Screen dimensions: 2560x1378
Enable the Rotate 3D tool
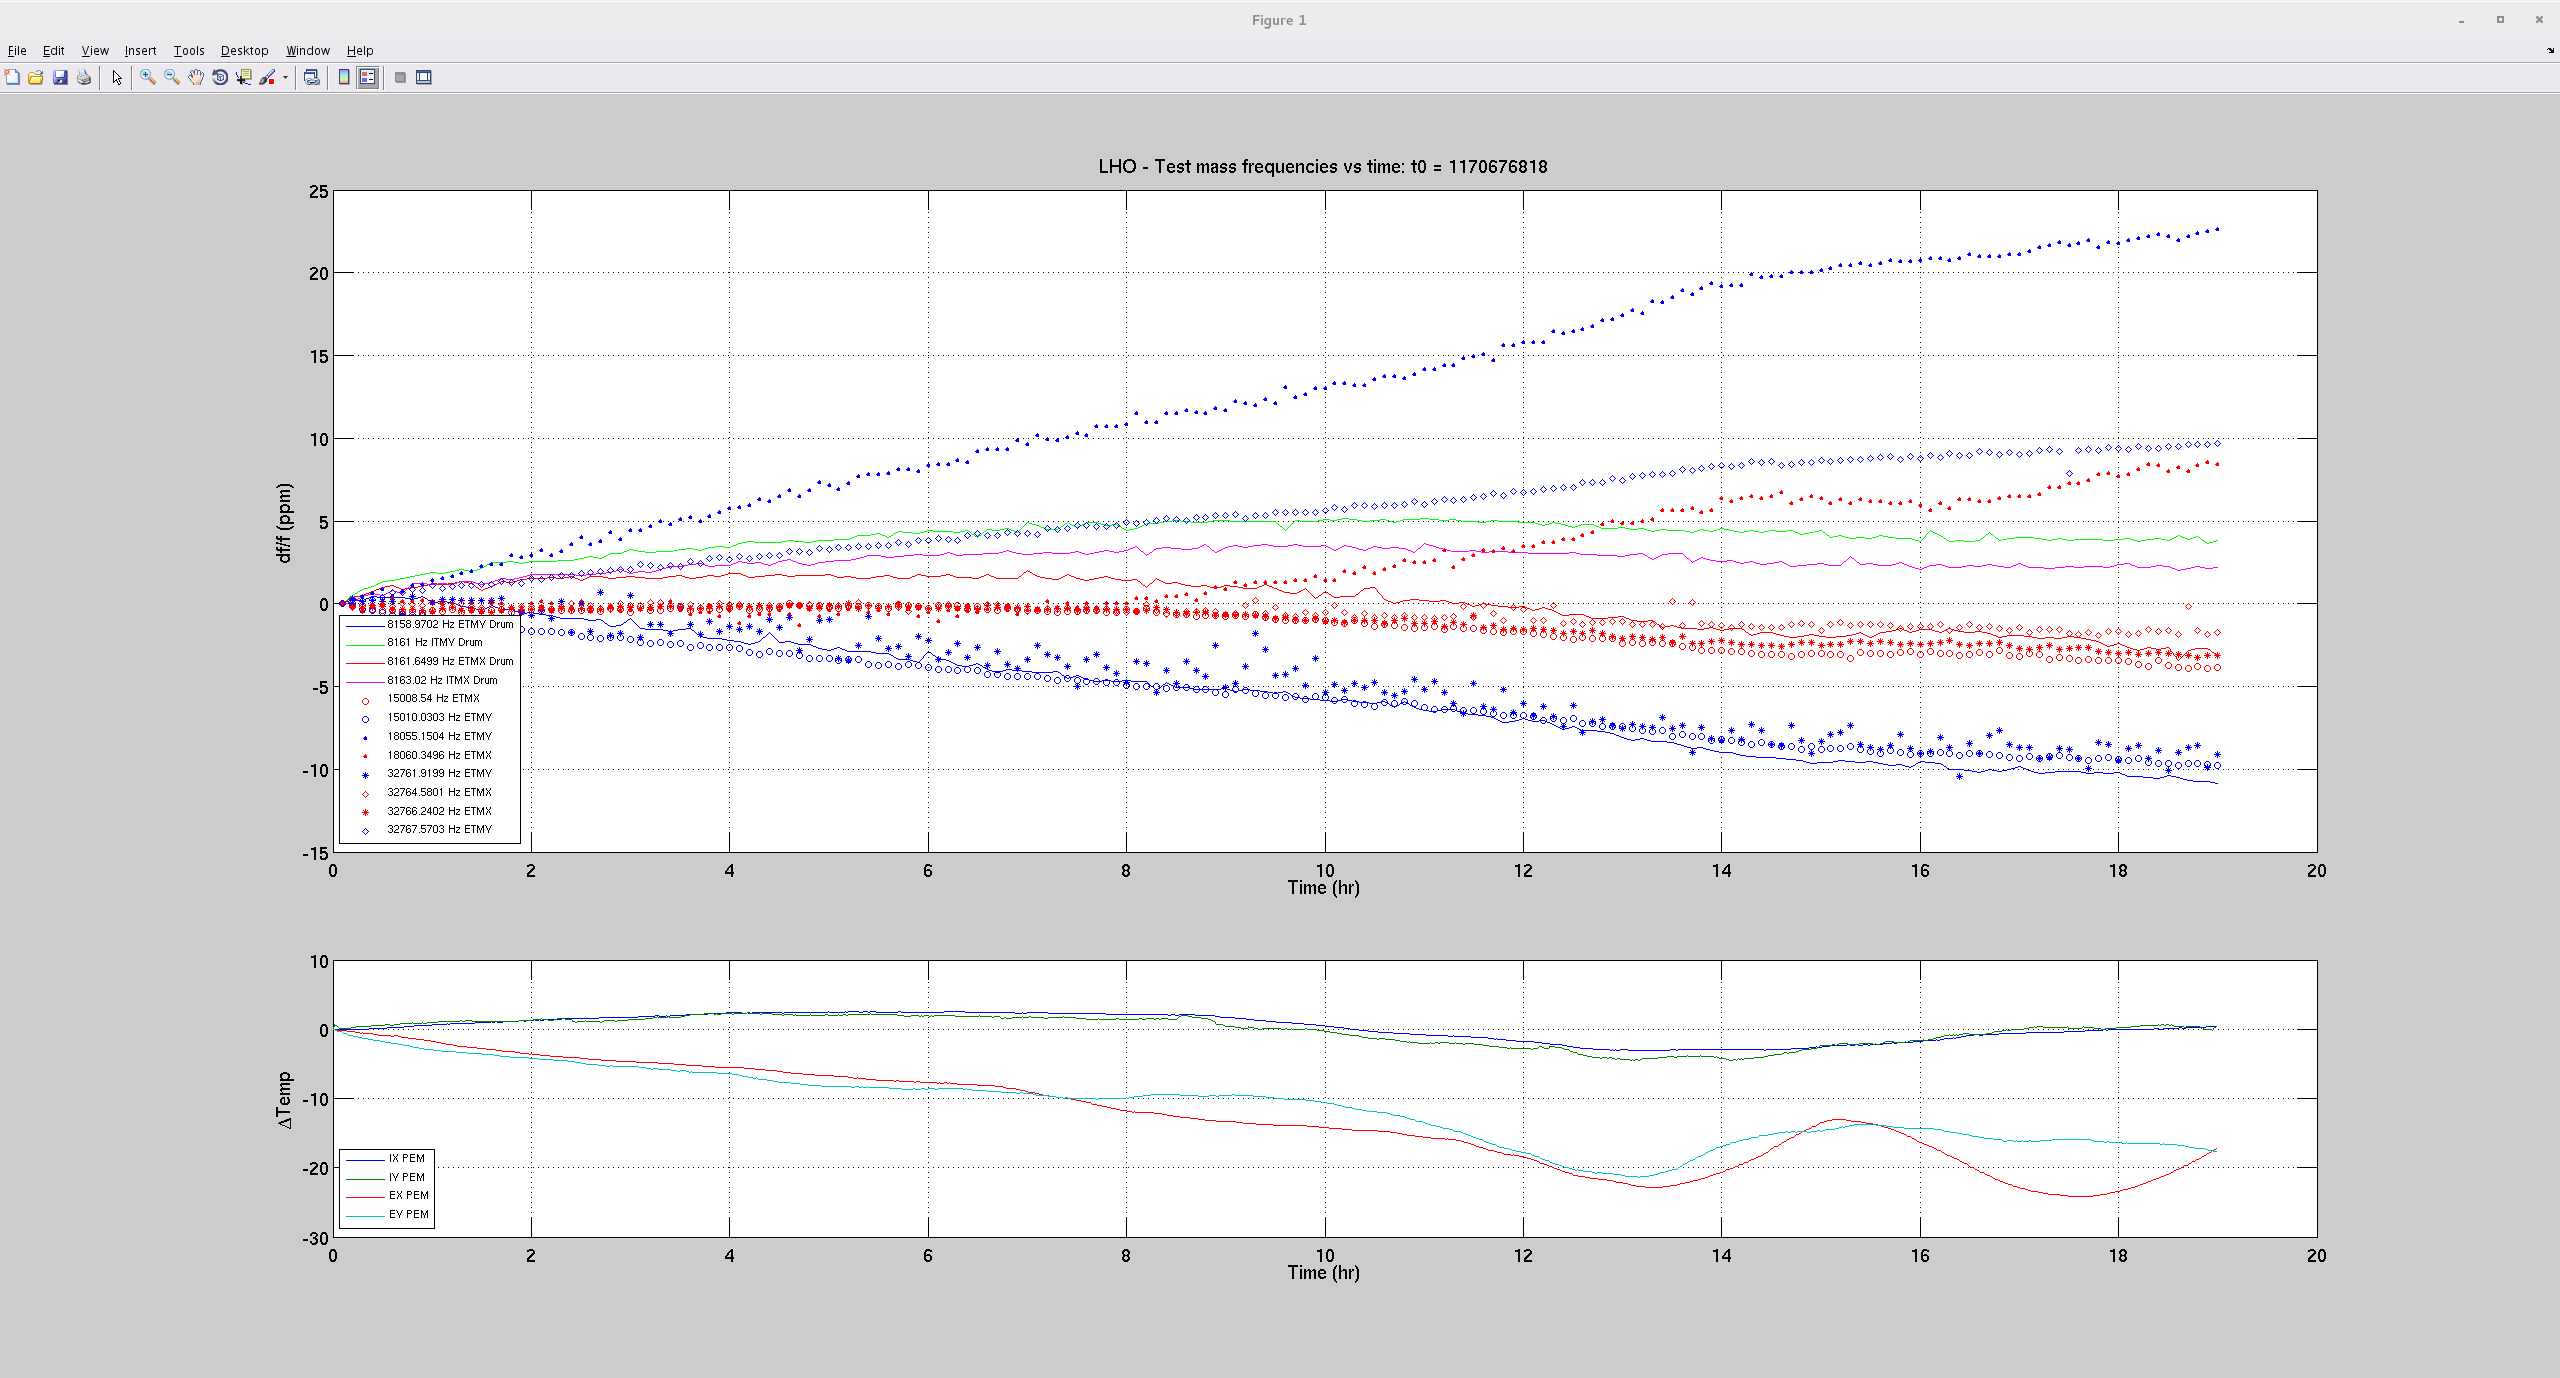220,77
